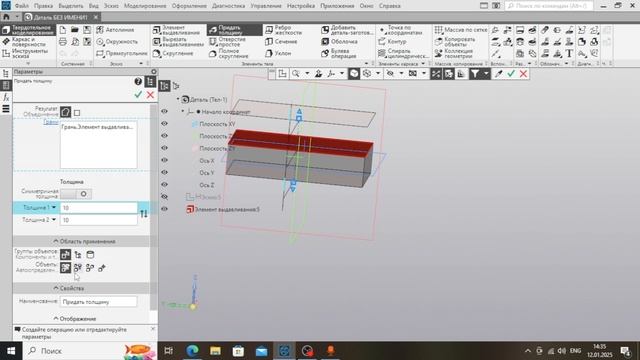The width and height of the screenshot is (640, 360).
Task: Select Спираль цилиндрическая tool
Action: point(403,53)
